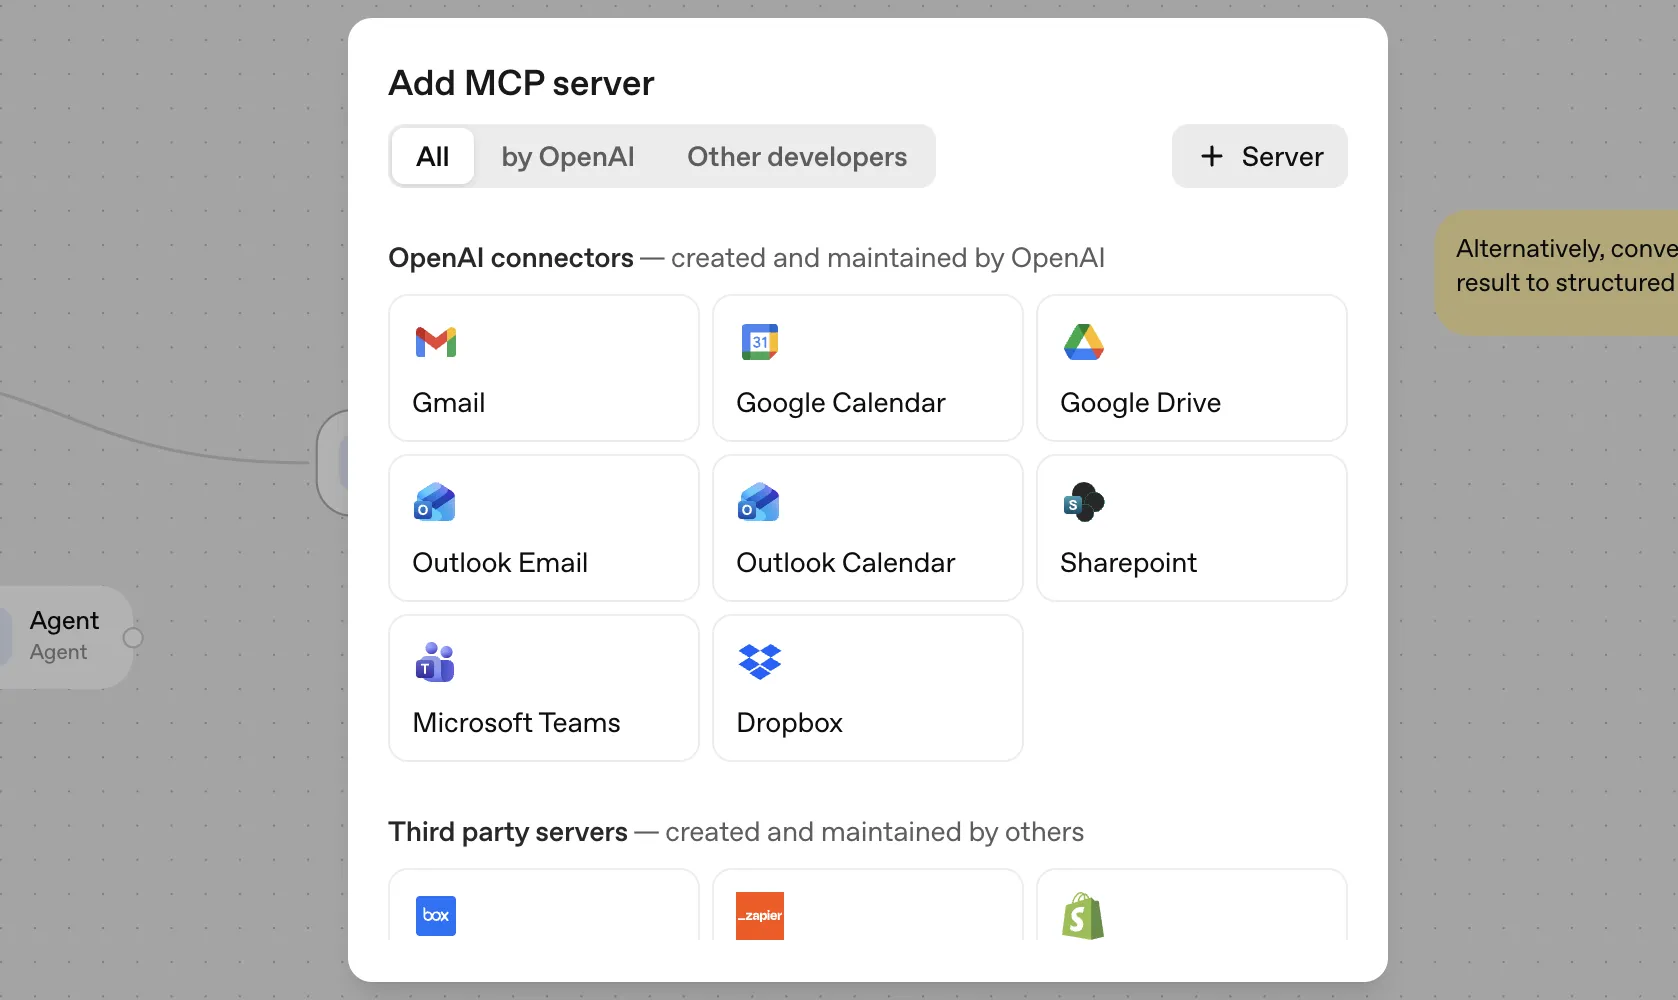Image resolution: width=1678 pixels, height=1000 pixels.
Task: Select the Google Calendar icon
Action: click(759, 343)
